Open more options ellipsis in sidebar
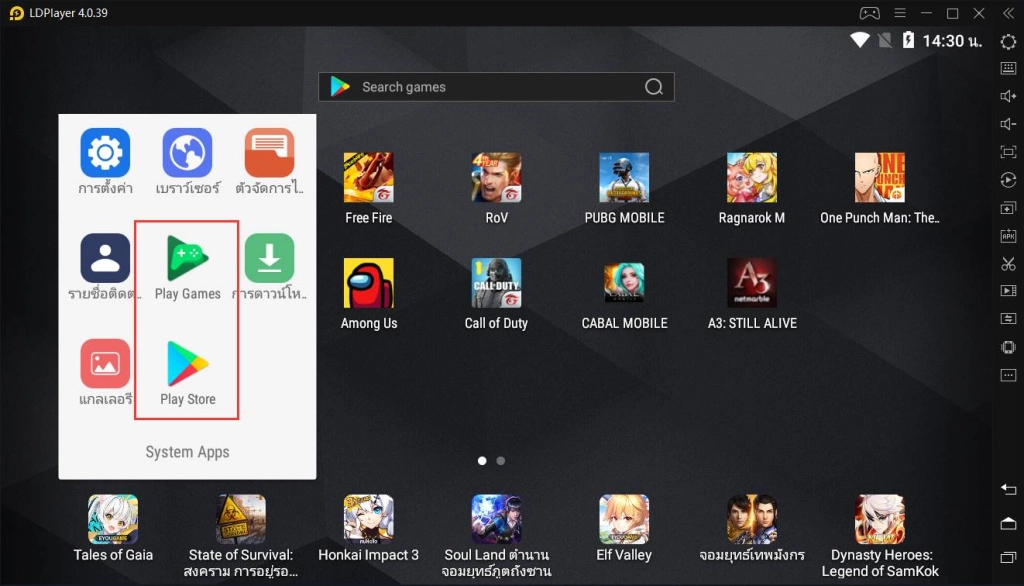The width and height of the screenshot is (1024, 586). pos(1008,375)
